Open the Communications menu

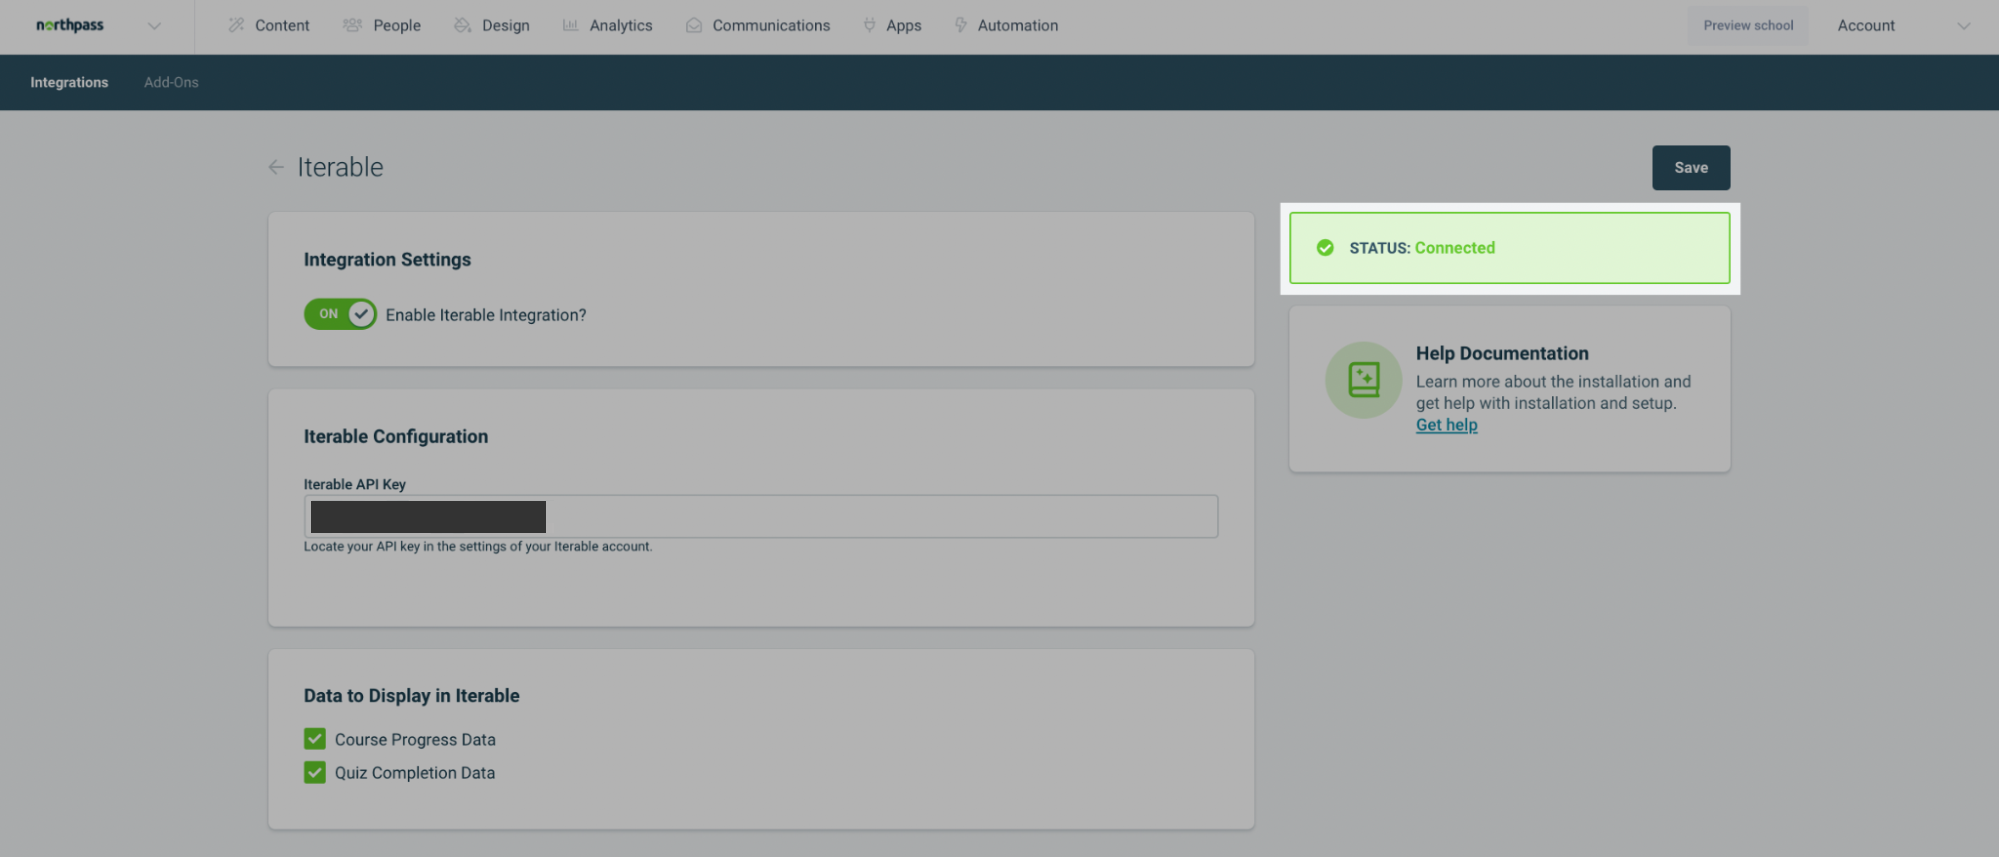click(x=771, y=25)
